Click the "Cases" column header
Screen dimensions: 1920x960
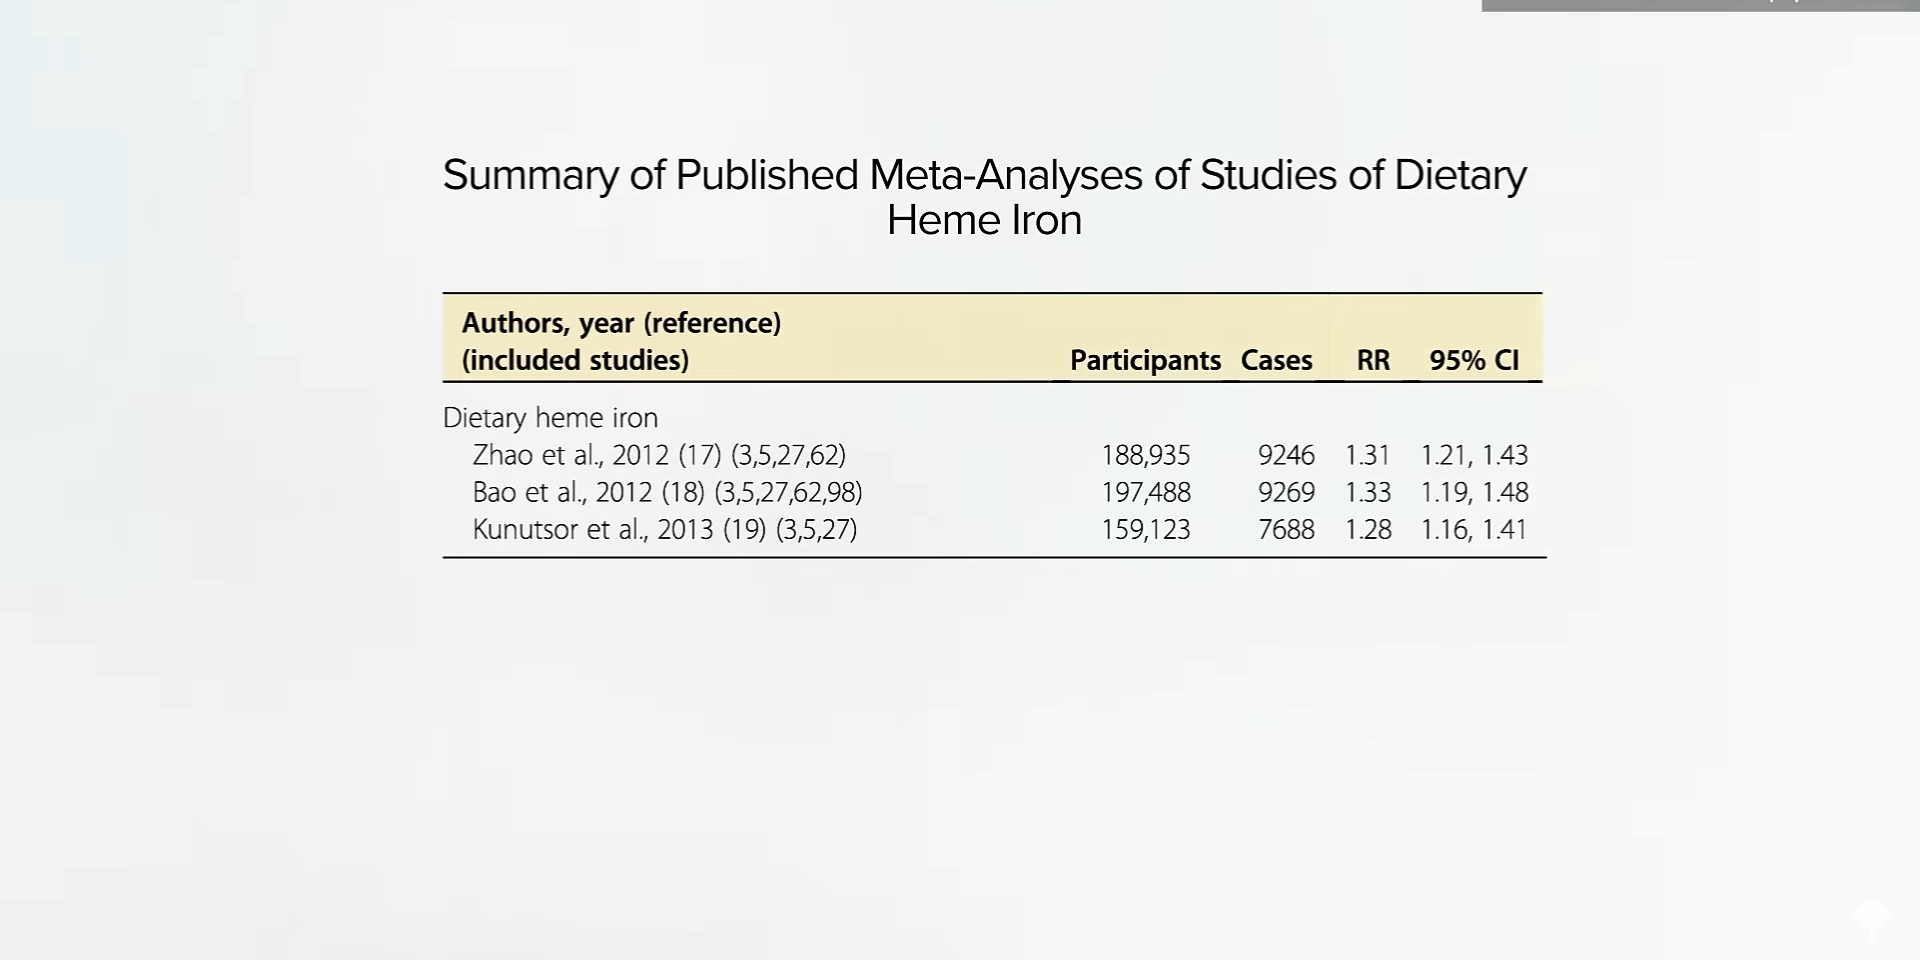click(1276, 360)
